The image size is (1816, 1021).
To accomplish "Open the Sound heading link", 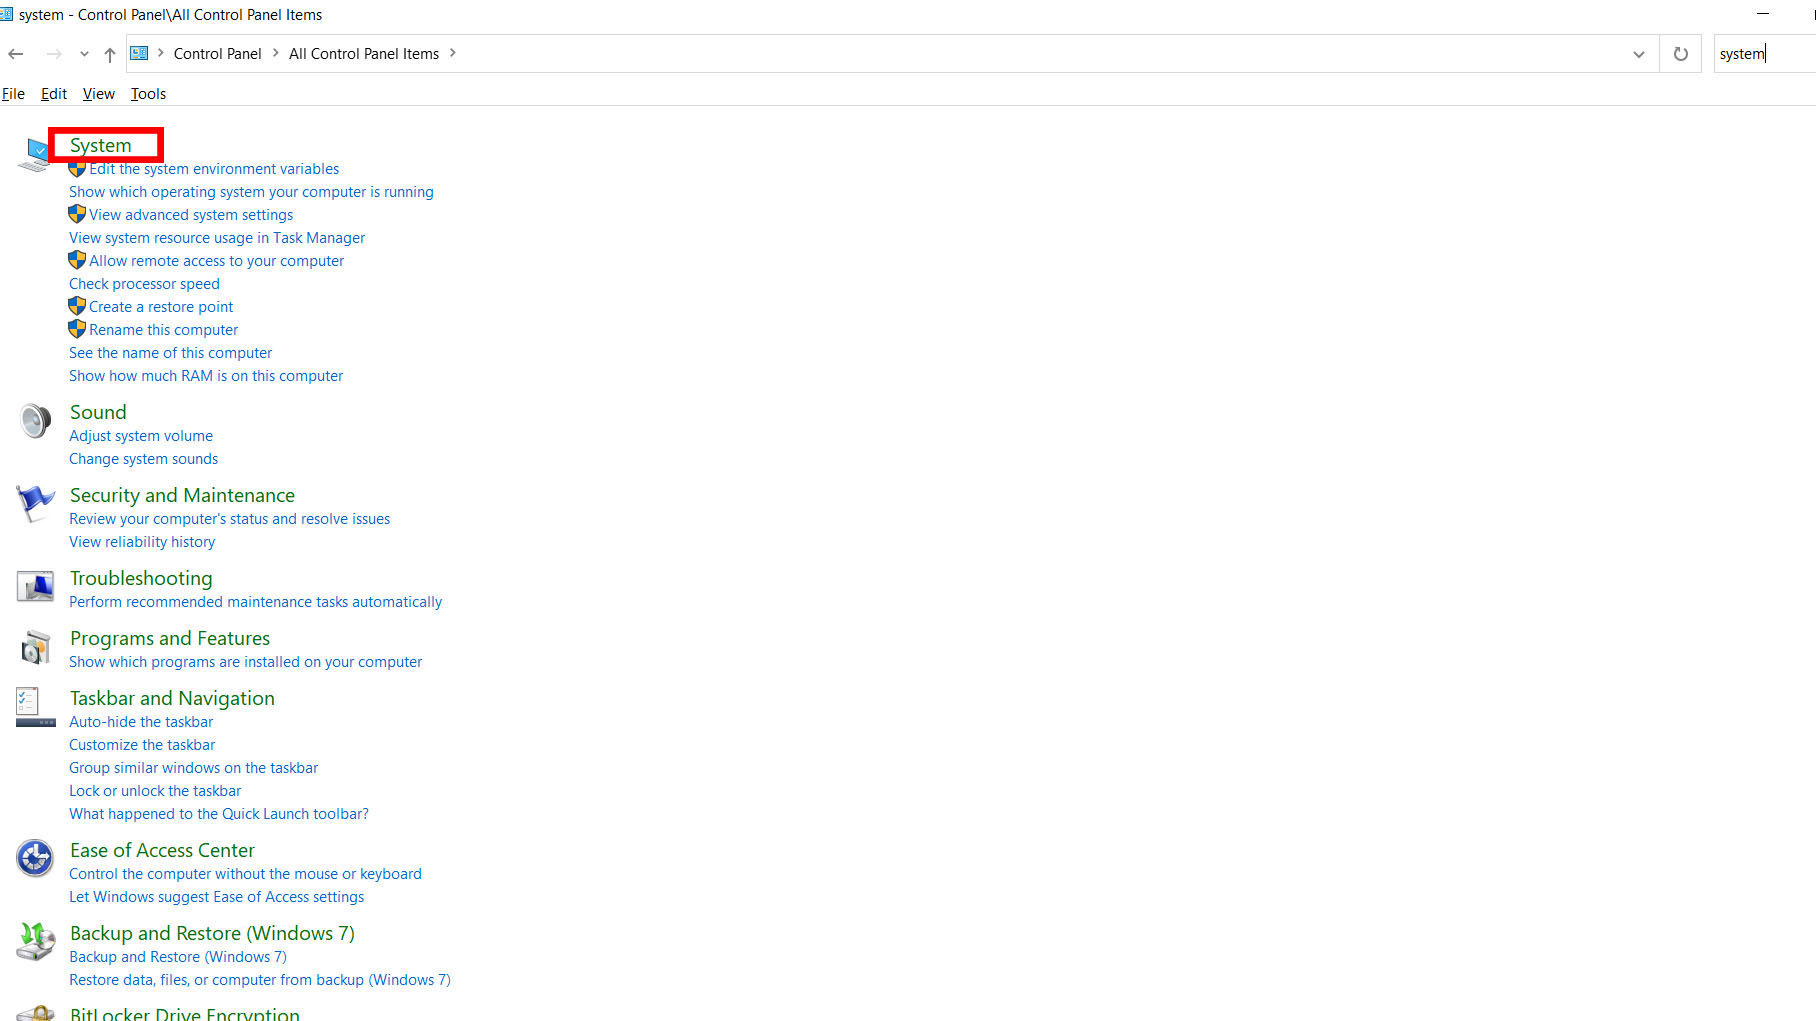I will [x=98, y=412].
